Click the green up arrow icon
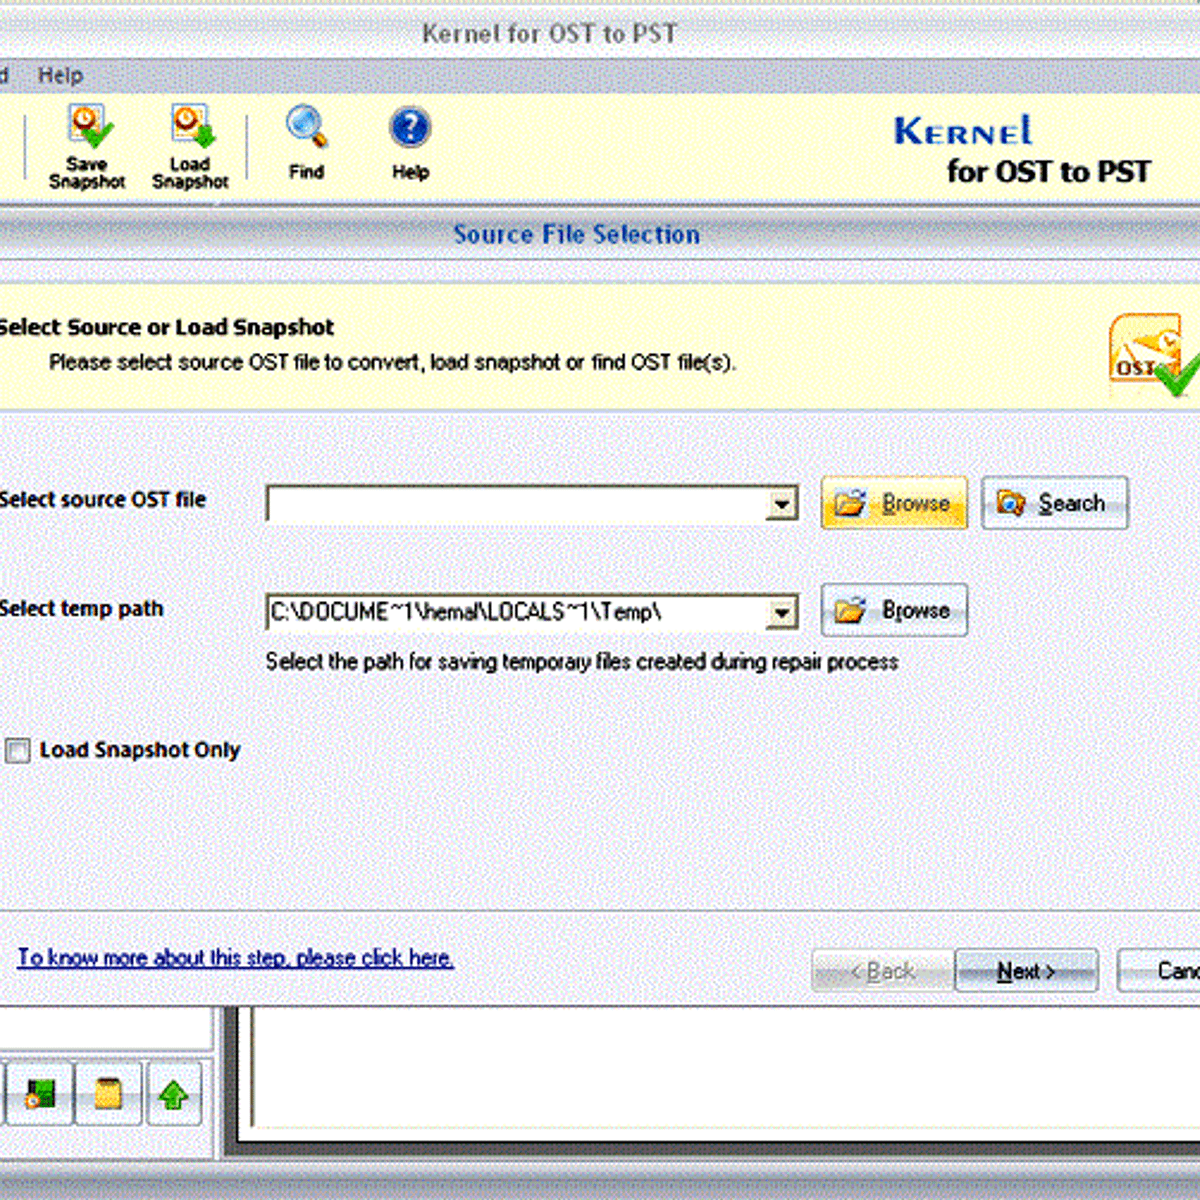The height and width of the screenshot is (1200, 1200). (174, 1094)
